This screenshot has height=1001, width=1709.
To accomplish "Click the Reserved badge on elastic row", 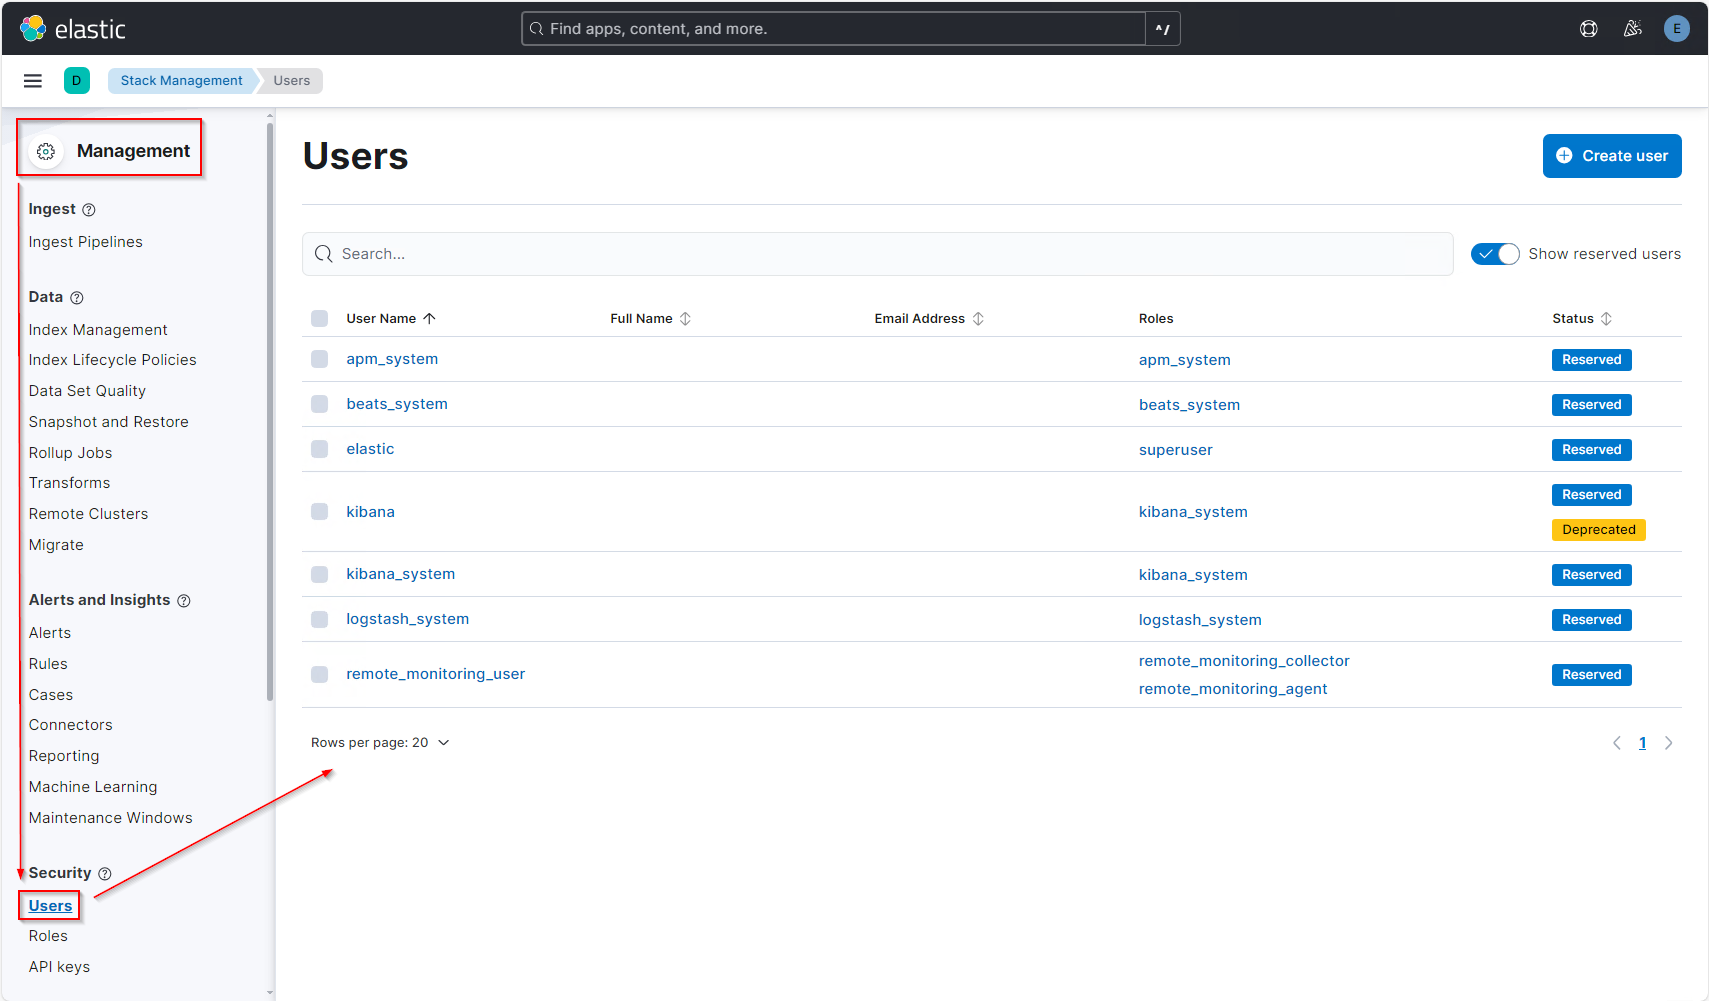I will pyautogui.click(x=1592, y=450).
